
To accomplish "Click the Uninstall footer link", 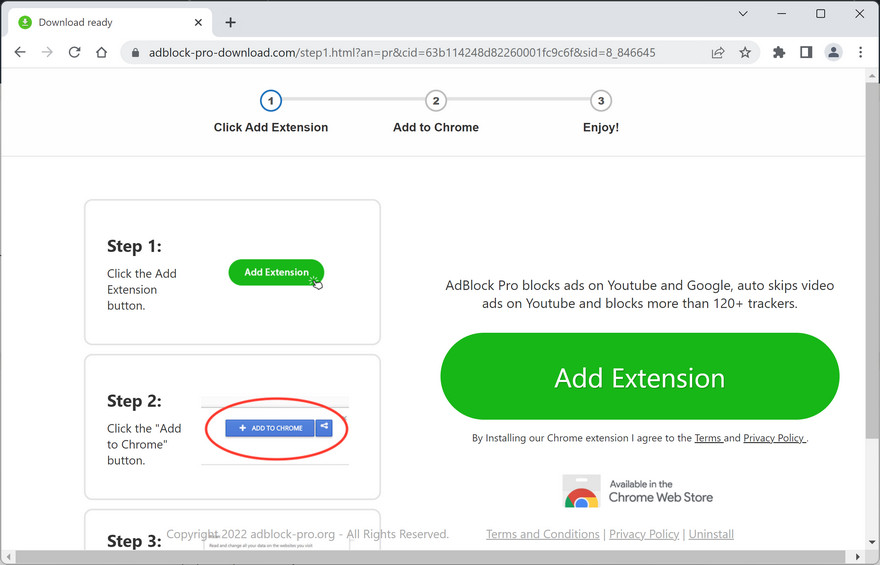I will pos(711,534).
